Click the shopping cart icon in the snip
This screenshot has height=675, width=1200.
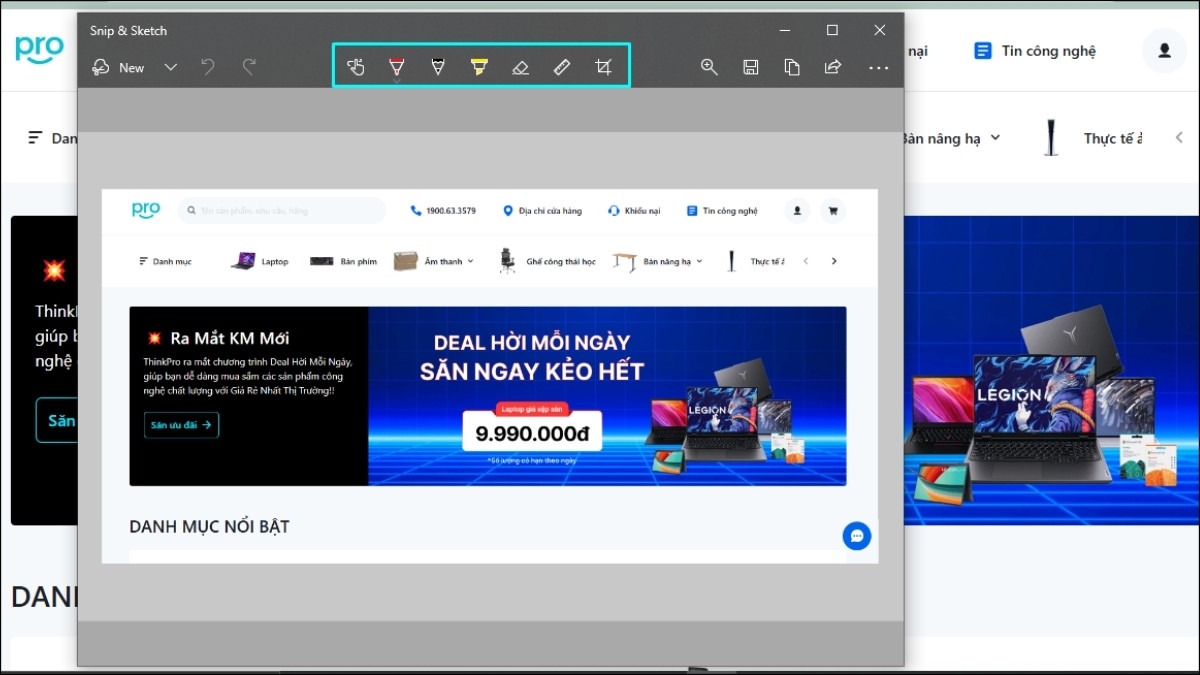click(832, 210)
